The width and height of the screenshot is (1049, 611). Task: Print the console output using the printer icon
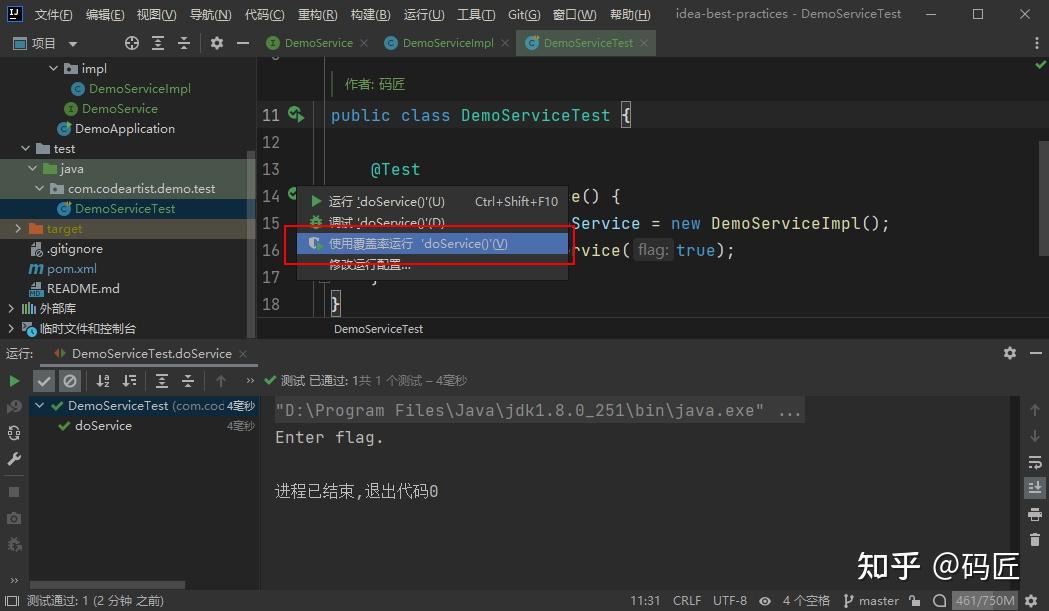1035,513
